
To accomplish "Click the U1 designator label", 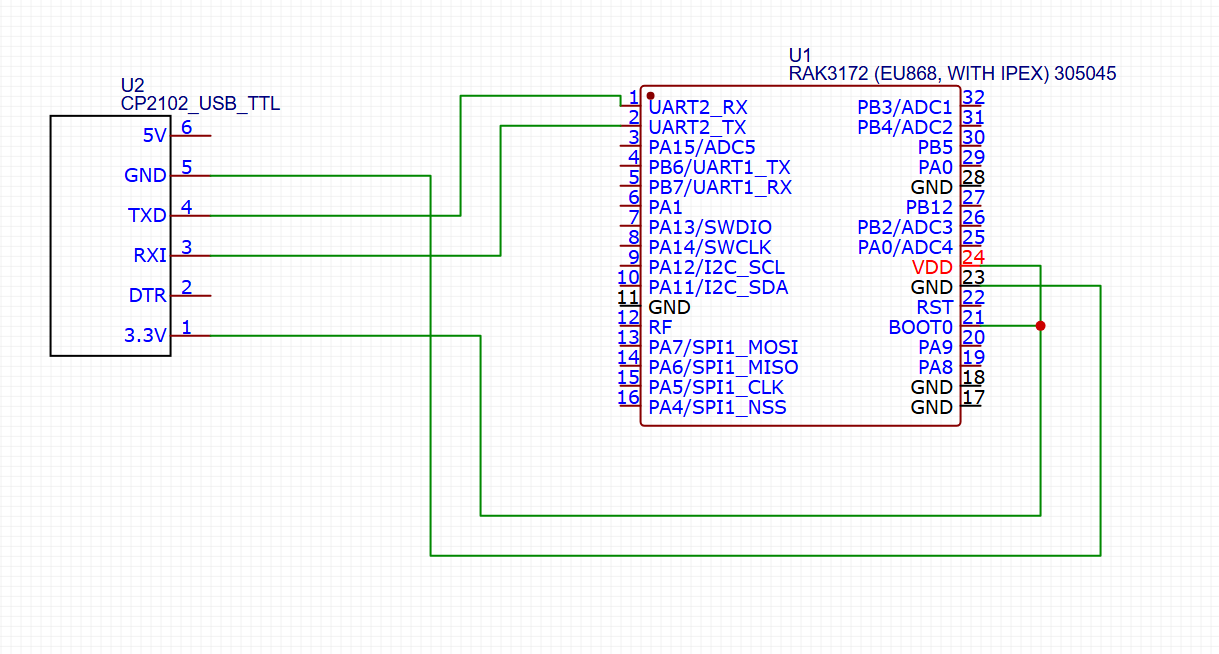I will coord(801,55).
